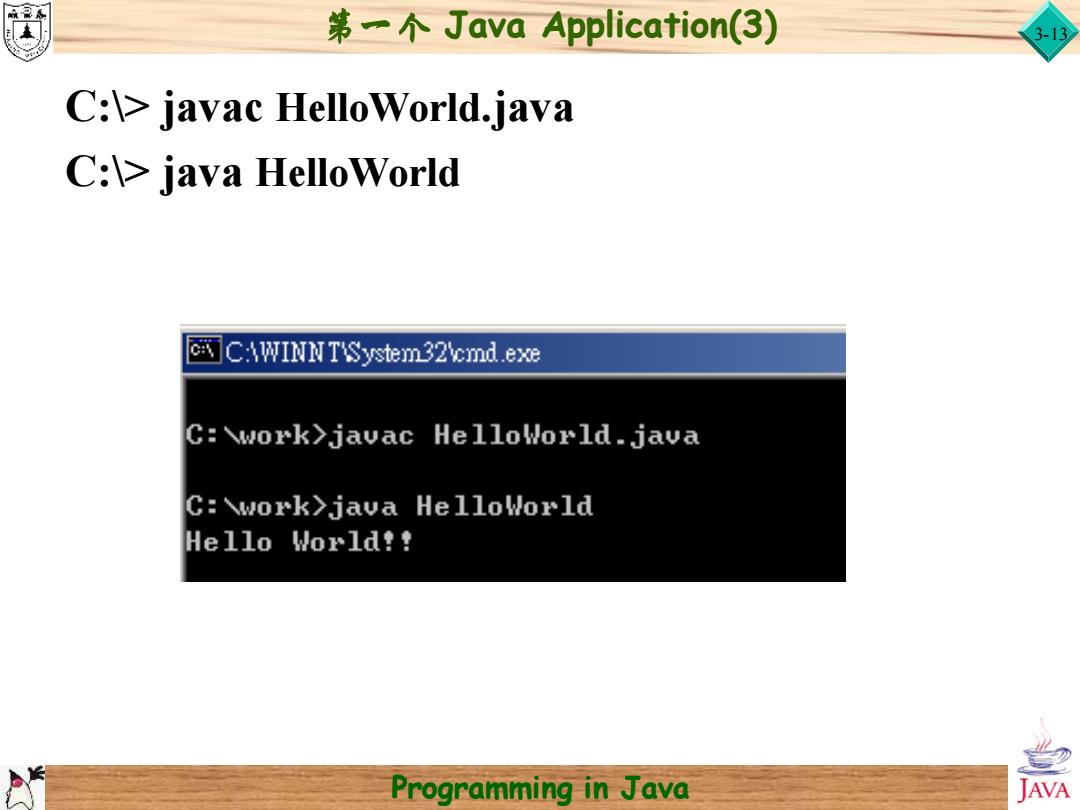Click the footer text 'Programming in Java'

pyautogui.click(x=540, y=789)
